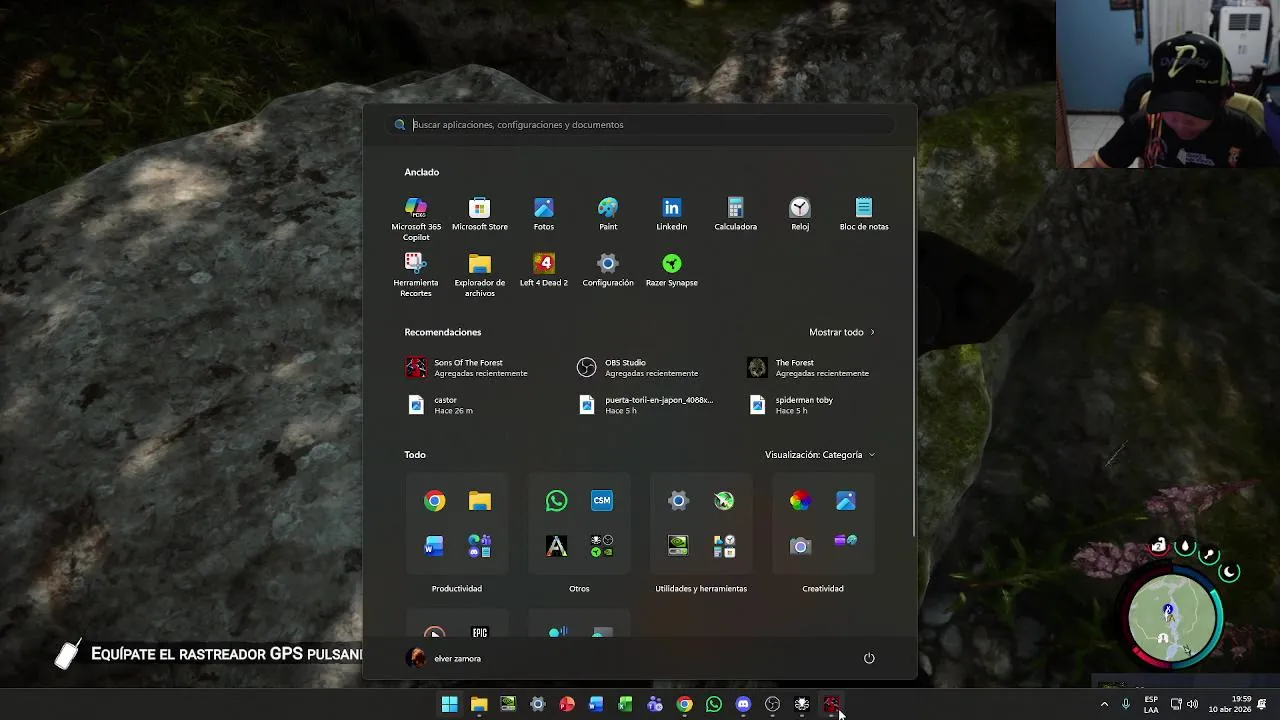
Task: Launch Herramienta Recortes snipping tool
Action: 416,275
